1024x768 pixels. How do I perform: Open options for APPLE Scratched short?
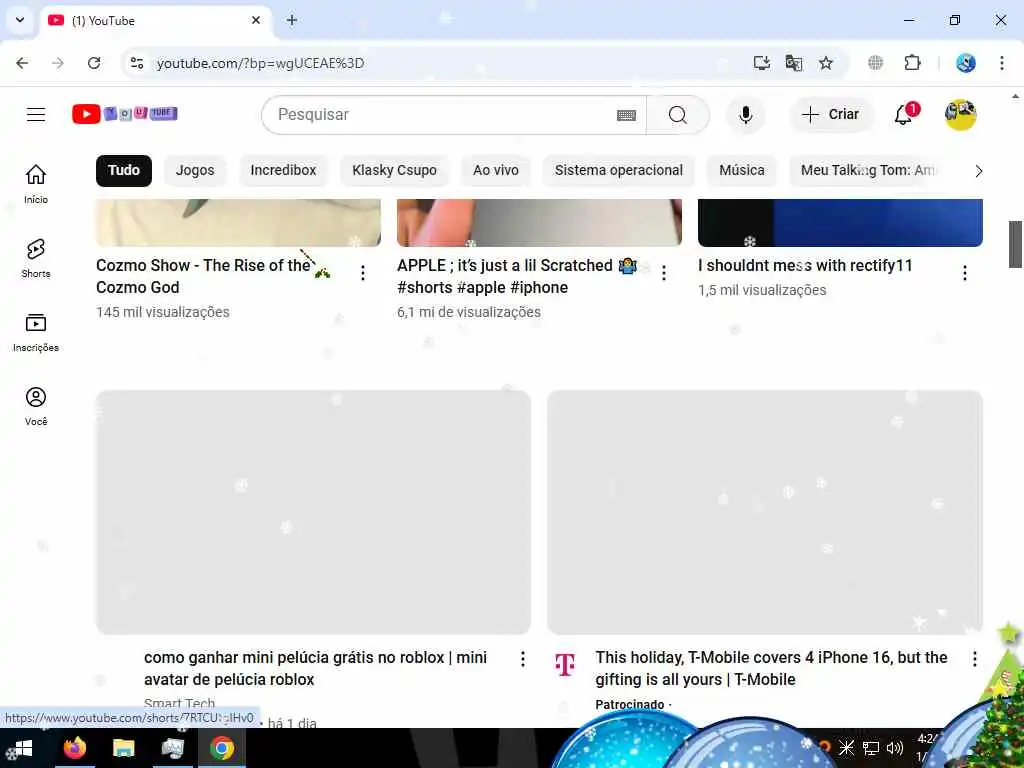pyautogui.click(x=664, y=273)
